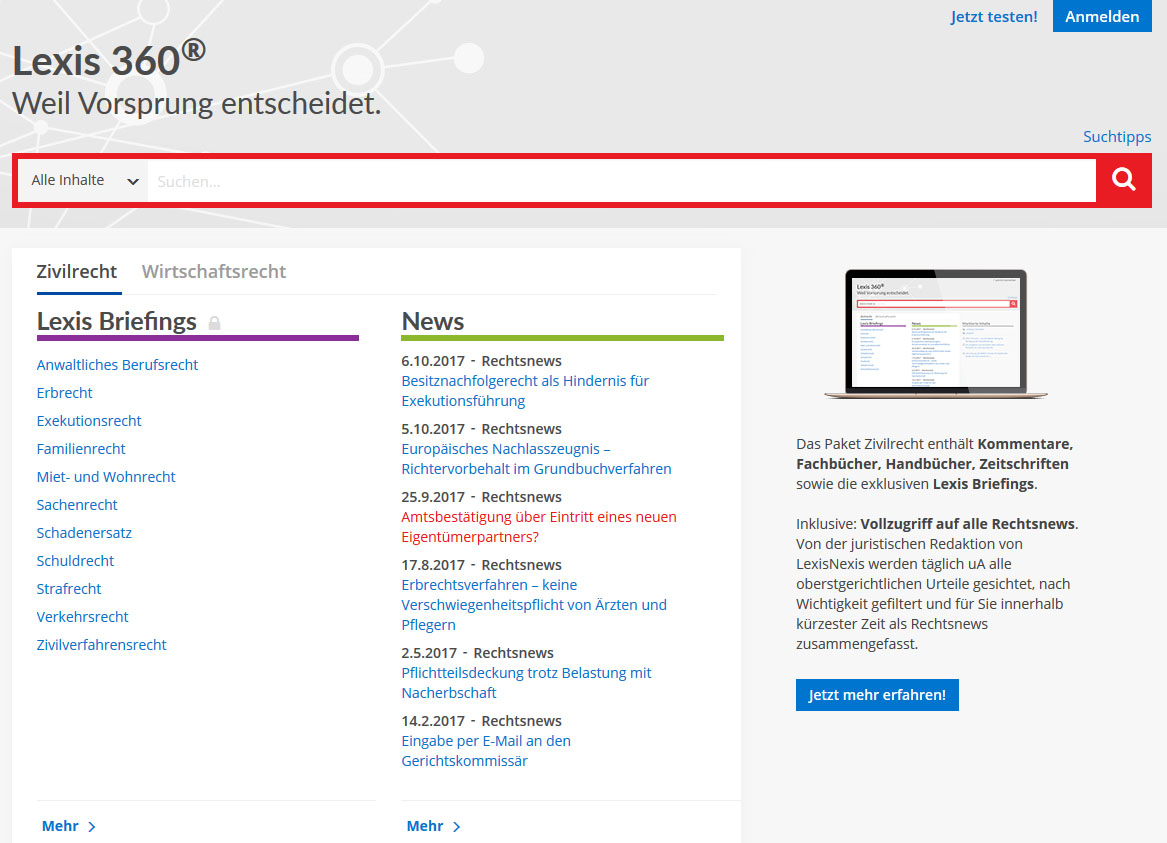
Task: Click the Anmelden button
Action: click(x=1102, y=16)
